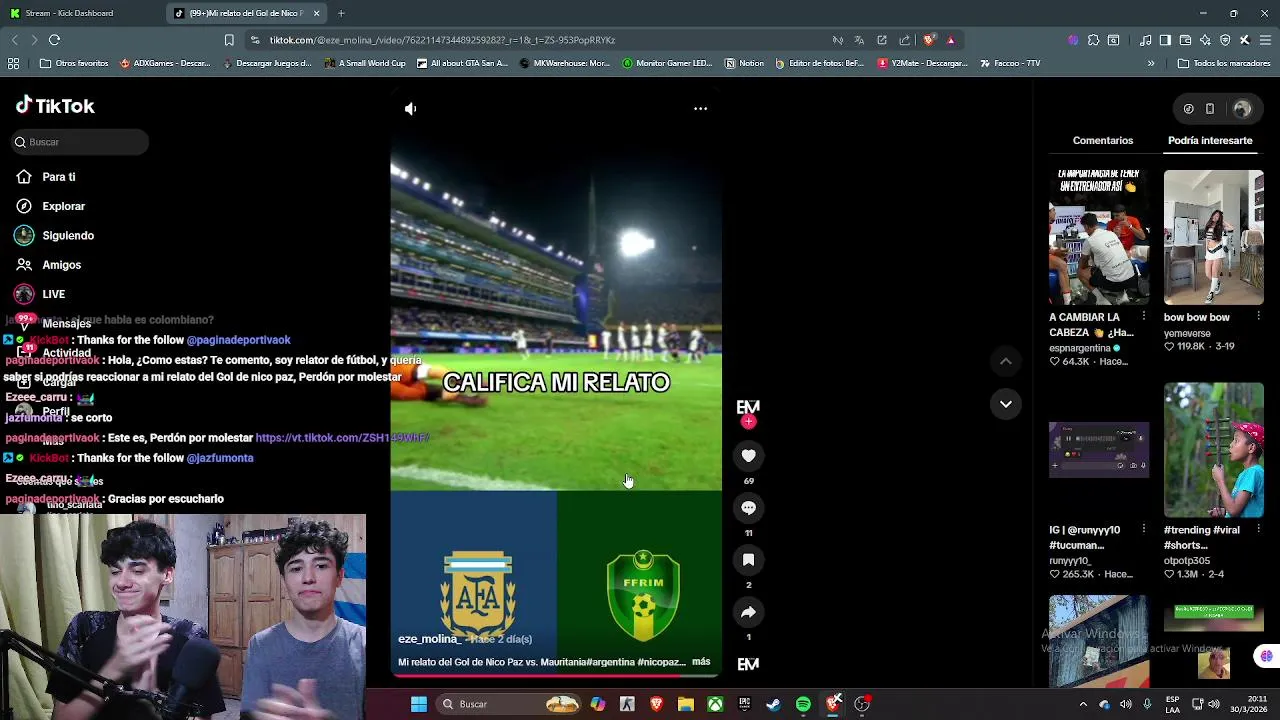Click the TikTok search field
The image size is (1280, 720).
click(x=80, y=142)
